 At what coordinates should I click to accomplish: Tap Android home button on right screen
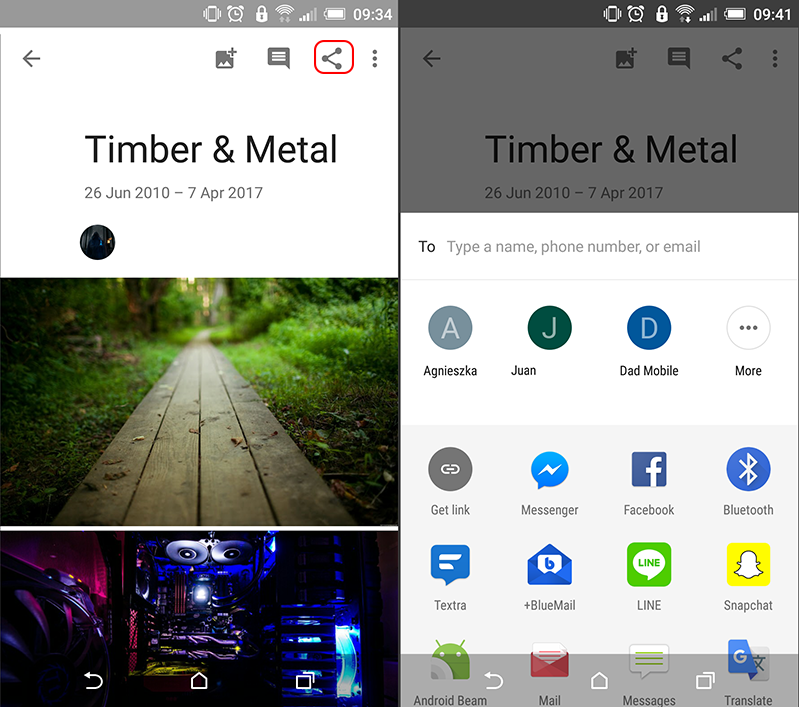599,680
